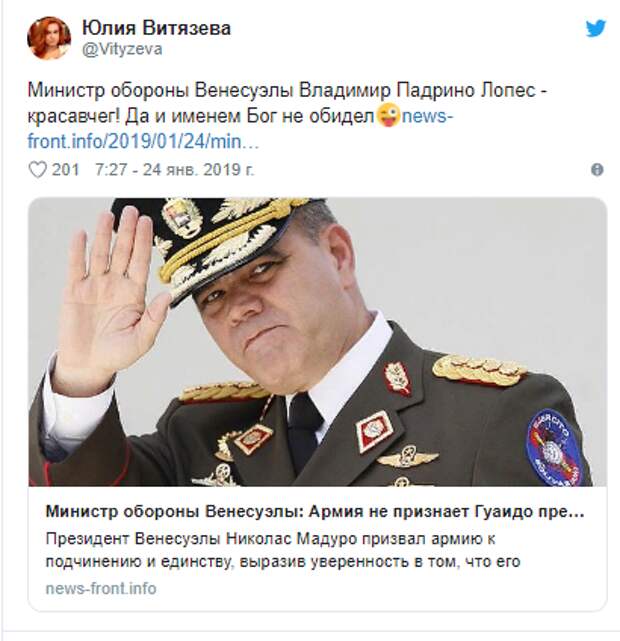Click card description about Президент Венесуэлы Николас Мадуро

click(x=282, y=550)
